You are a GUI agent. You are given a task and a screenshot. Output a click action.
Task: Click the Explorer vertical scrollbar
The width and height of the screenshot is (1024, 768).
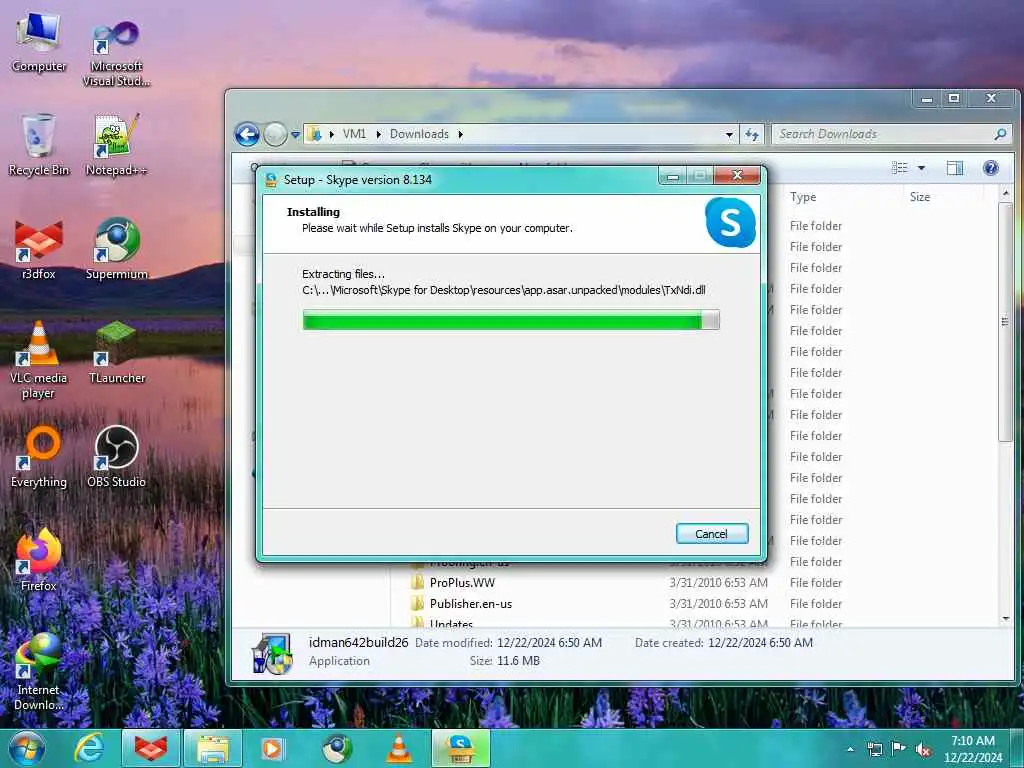point(1005,321)
